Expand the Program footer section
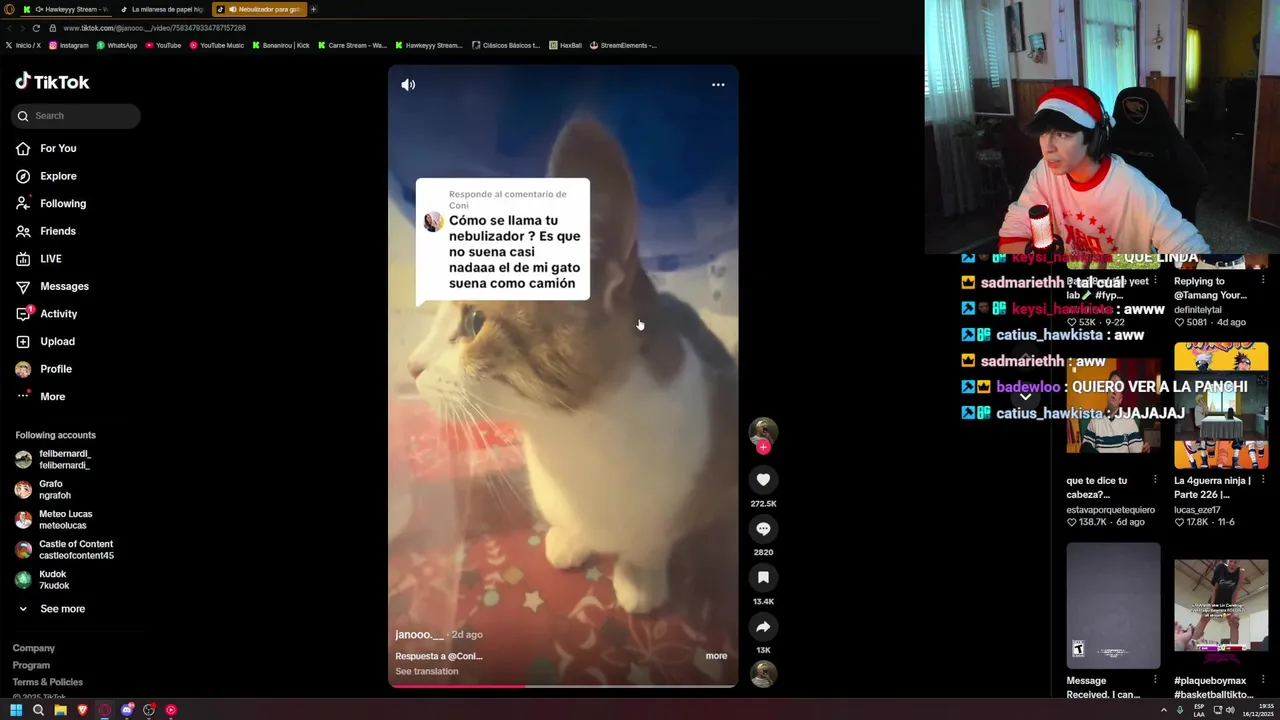This screenshot has height=720, width=1280. pyautogui.click(x=31, y=665)
